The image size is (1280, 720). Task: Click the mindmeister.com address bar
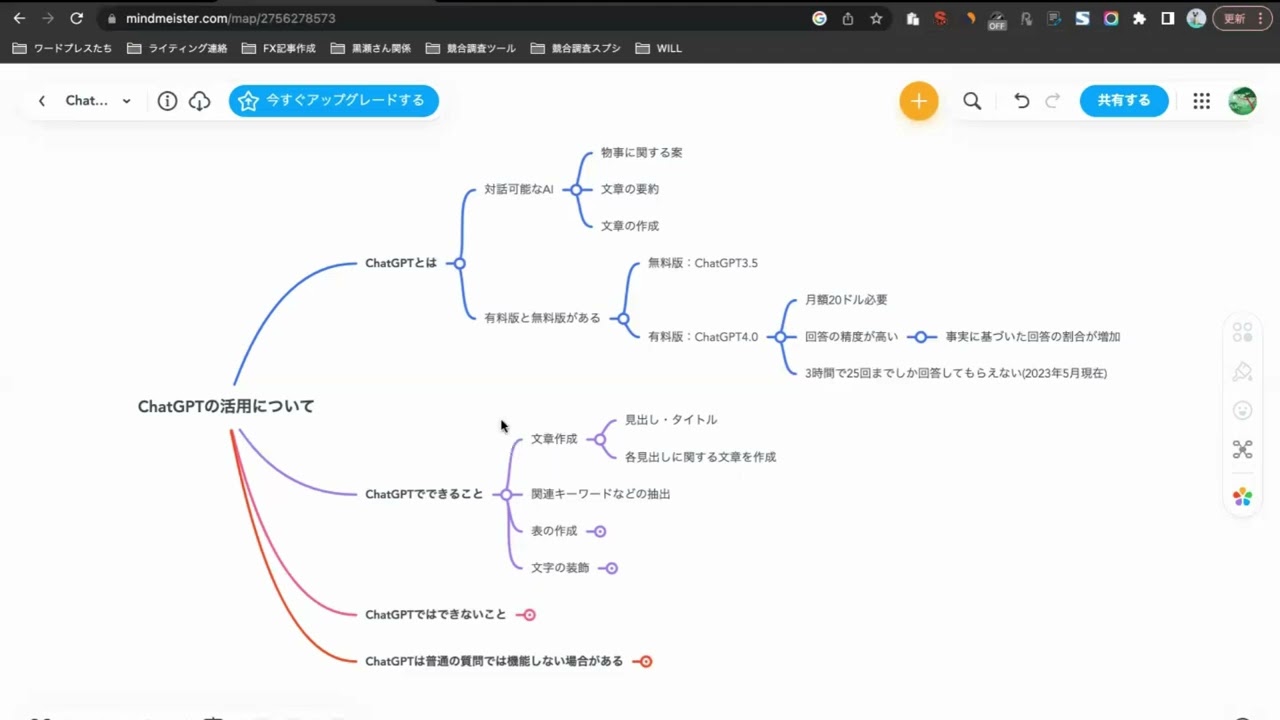point(450,18)
